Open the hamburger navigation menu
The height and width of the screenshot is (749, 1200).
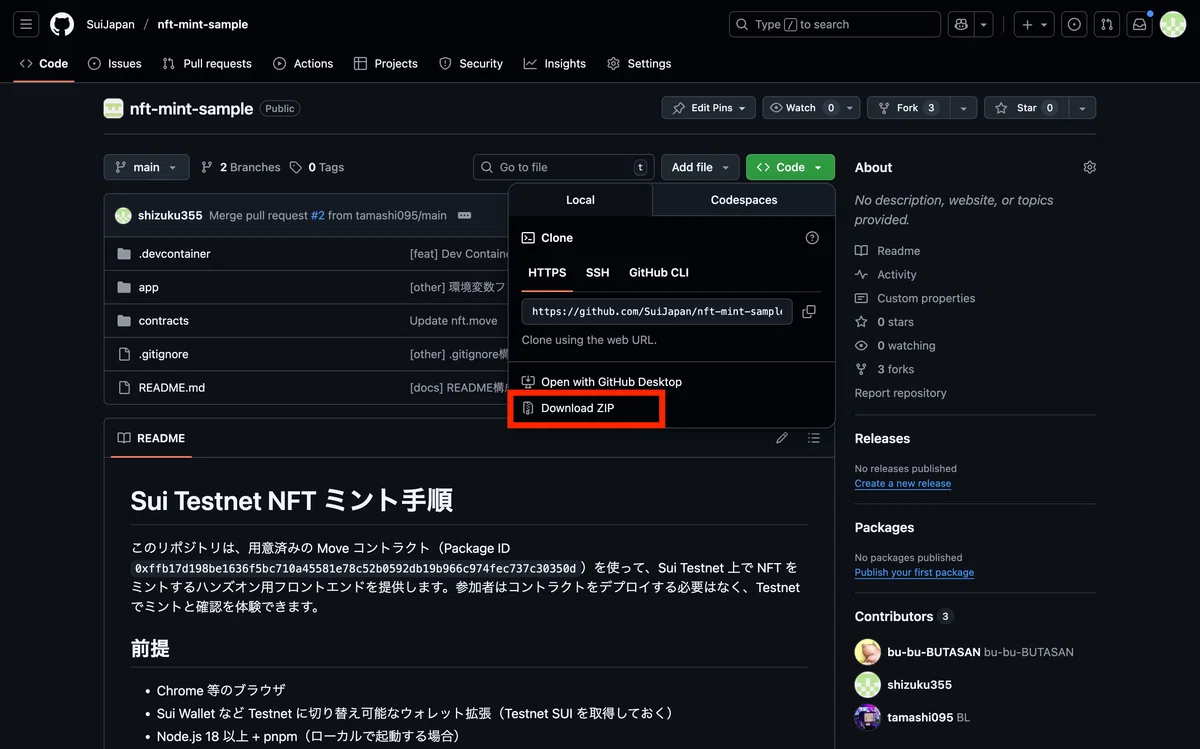click(x=27, y=24)
